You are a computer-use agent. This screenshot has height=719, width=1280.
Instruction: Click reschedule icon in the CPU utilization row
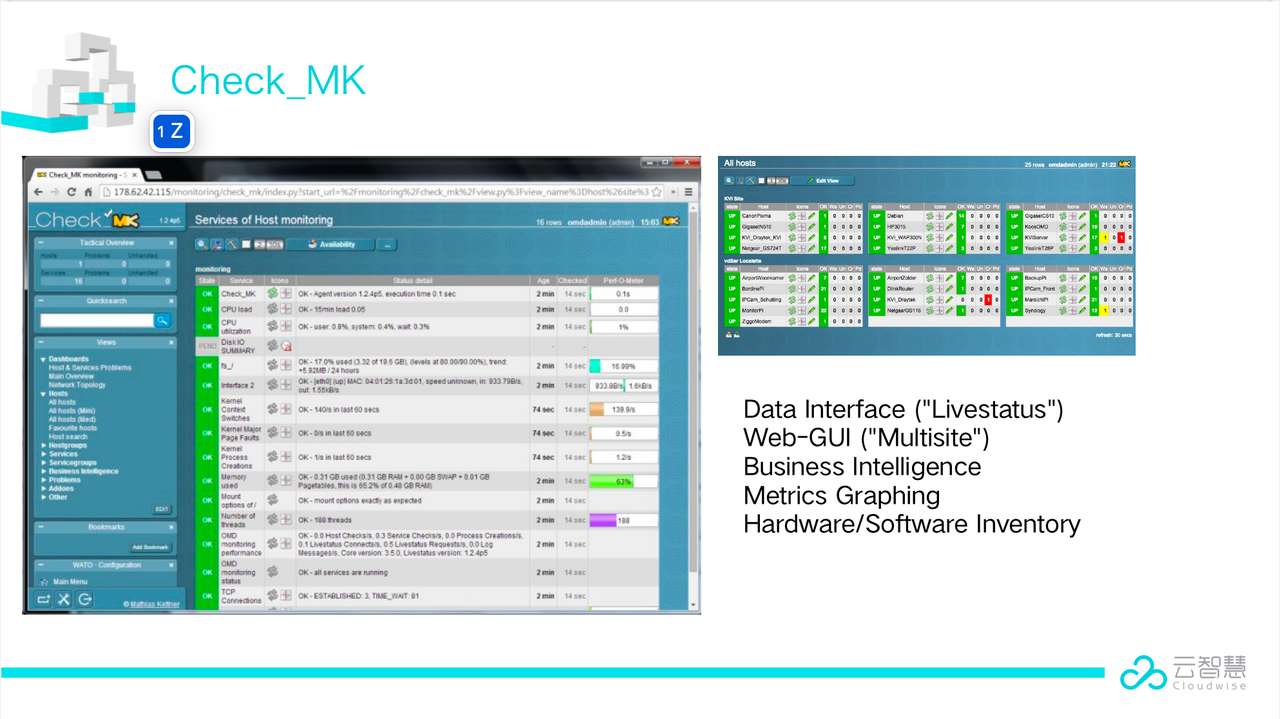[272, 327]
